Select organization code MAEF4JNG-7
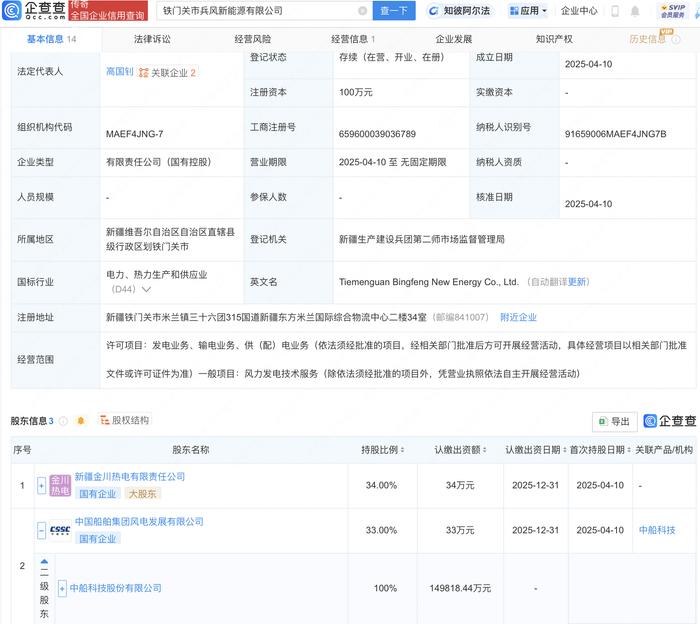 click(x=134, y=134)
